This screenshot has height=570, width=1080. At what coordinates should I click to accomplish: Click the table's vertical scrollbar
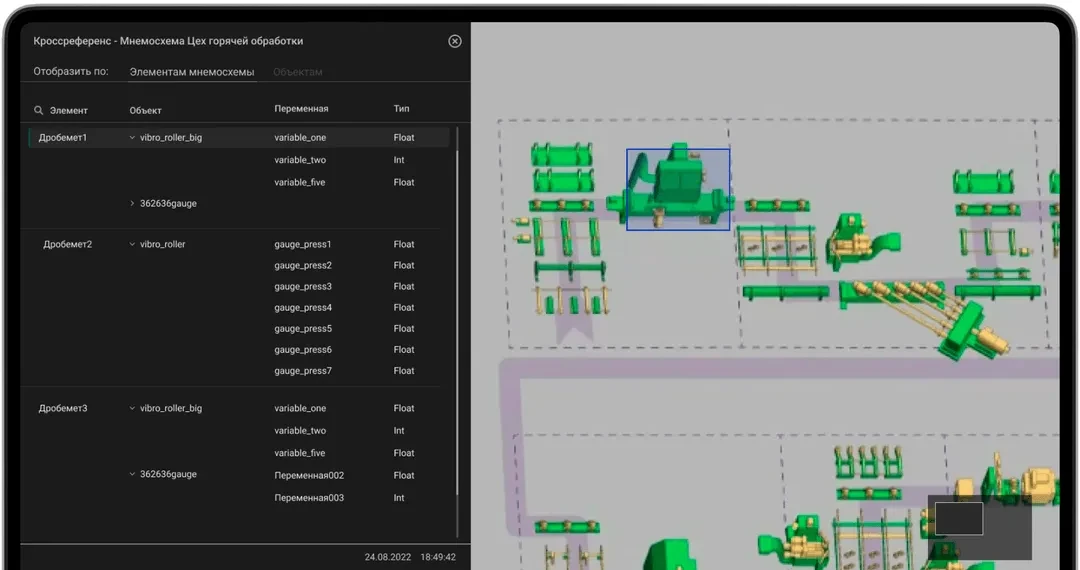click(457, 330)
